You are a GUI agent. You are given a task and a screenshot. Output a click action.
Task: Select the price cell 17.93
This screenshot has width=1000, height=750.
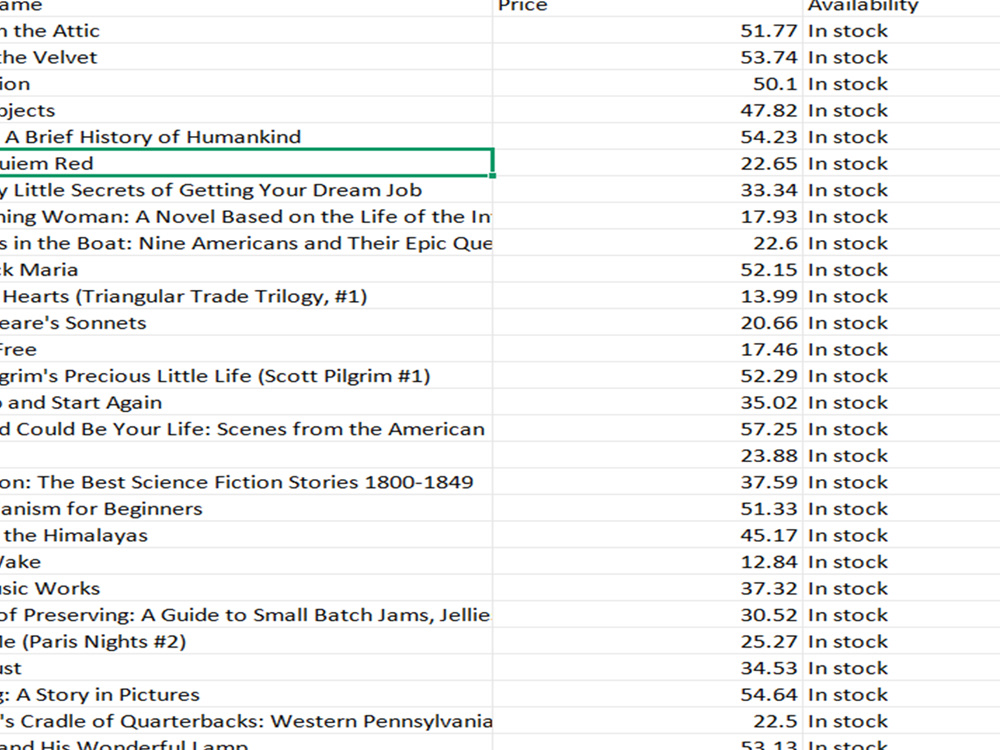click(647, 216)
